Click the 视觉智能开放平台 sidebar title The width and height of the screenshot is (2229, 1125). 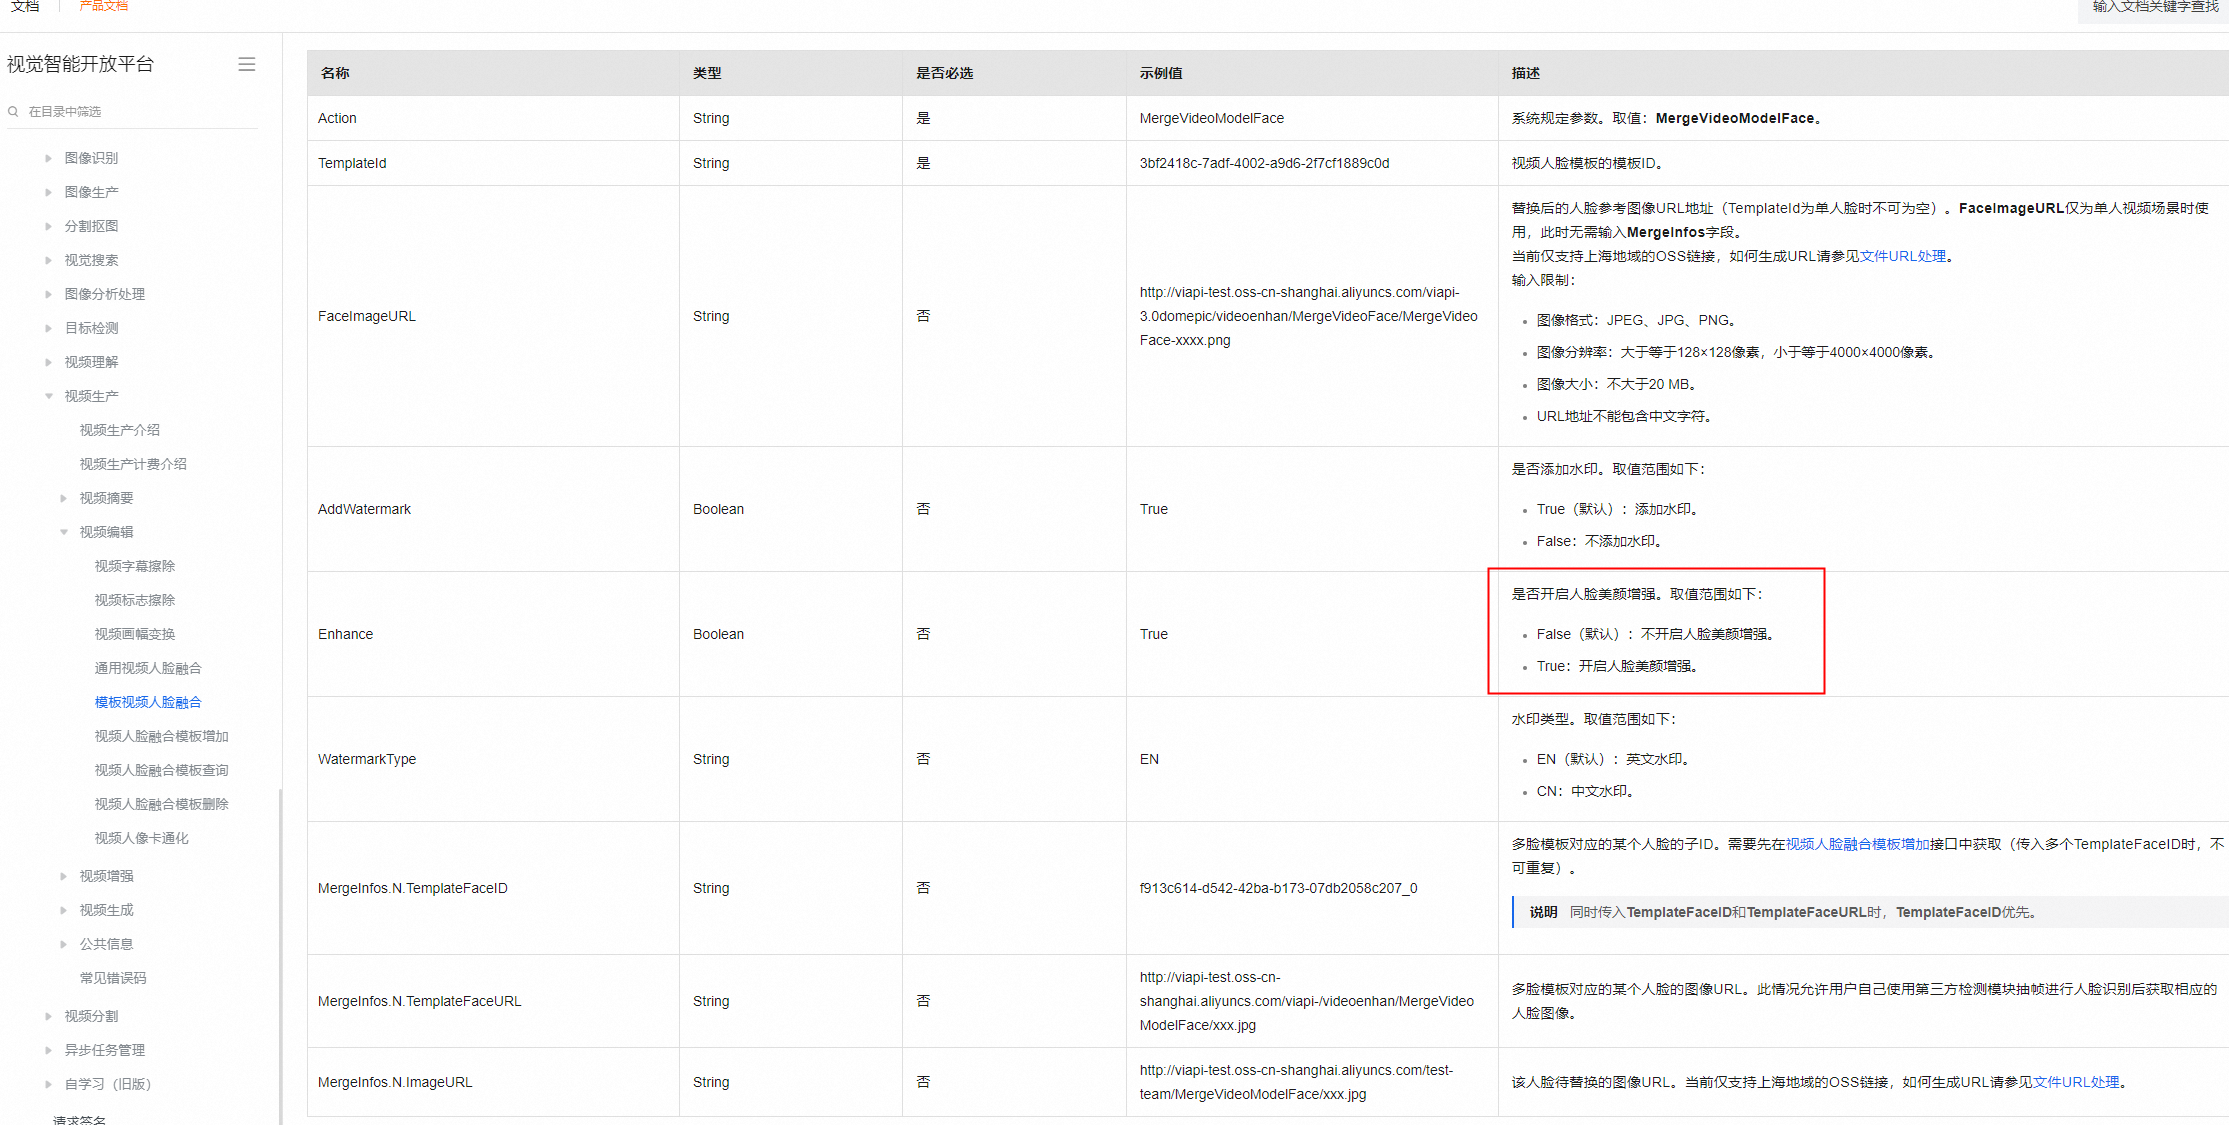(80, 64)
